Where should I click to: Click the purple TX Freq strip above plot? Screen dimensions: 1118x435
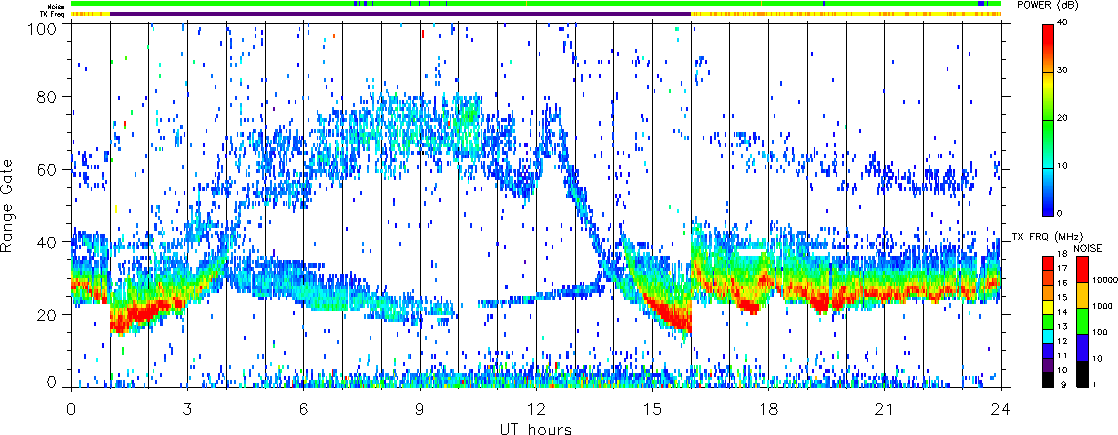[401, 14]
